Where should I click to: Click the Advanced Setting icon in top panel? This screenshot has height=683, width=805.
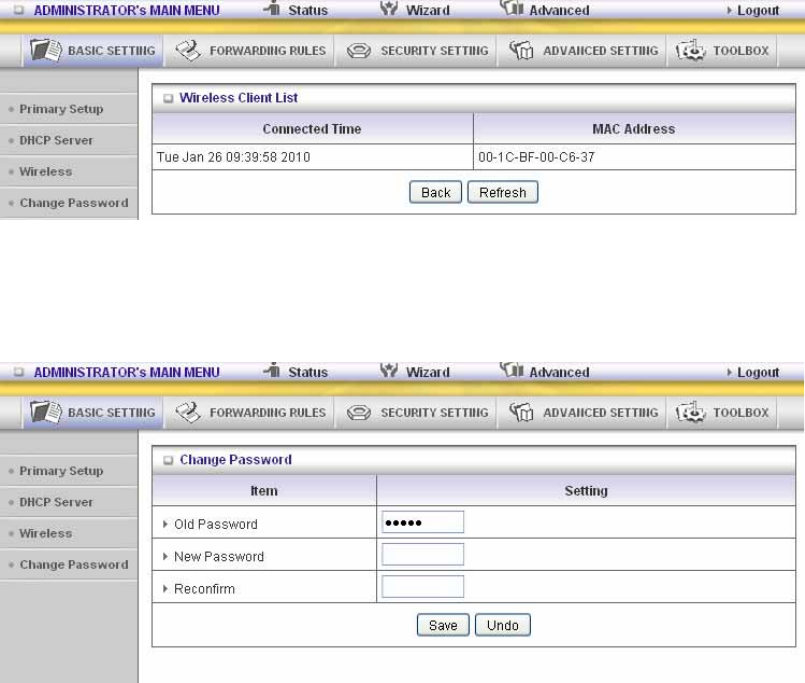521,50
